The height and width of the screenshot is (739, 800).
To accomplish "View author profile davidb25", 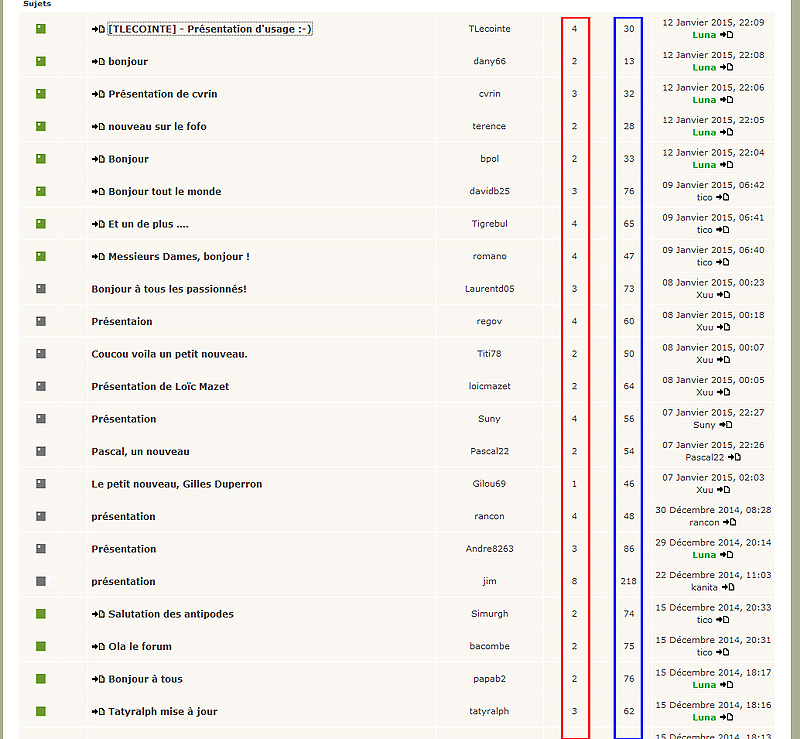I will (489, 191).
